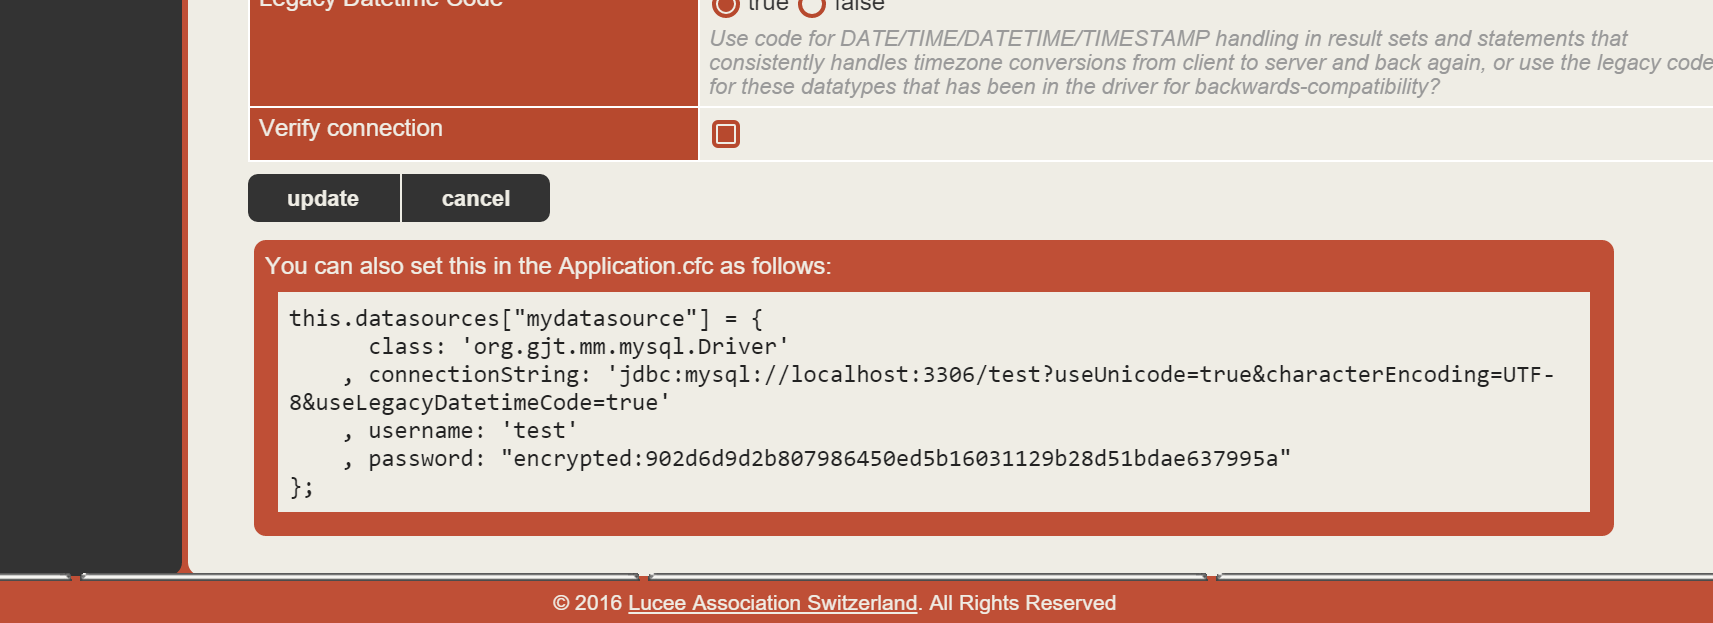Click the cancel button
The height and width of the screenshot is (623, 1713).
tap(475, 198)
